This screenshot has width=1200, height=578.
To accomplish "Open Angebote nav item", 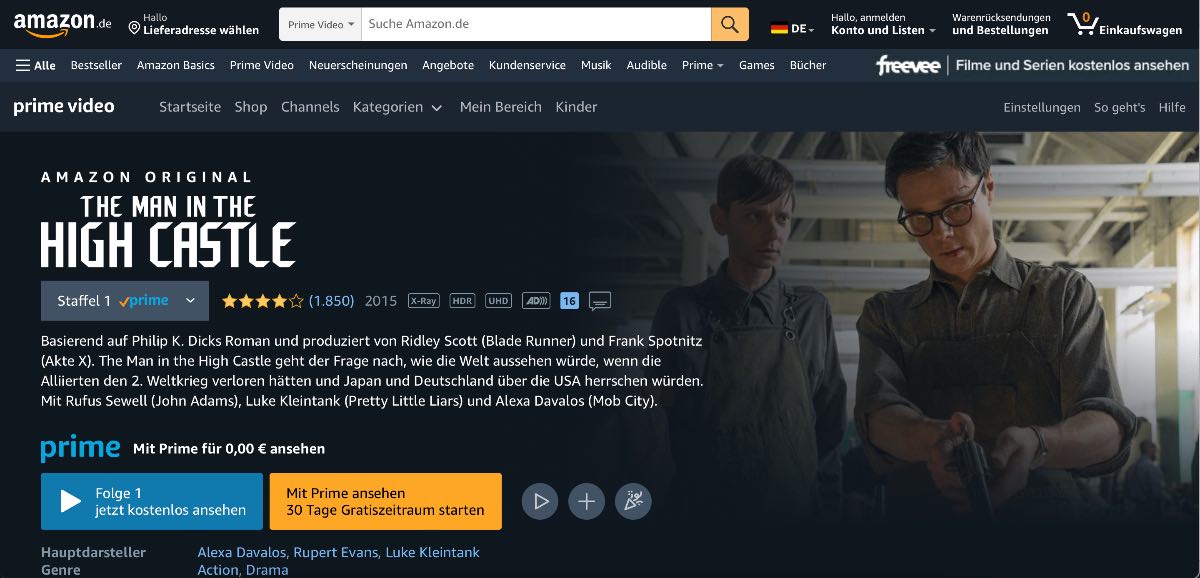I will [448, 65].
